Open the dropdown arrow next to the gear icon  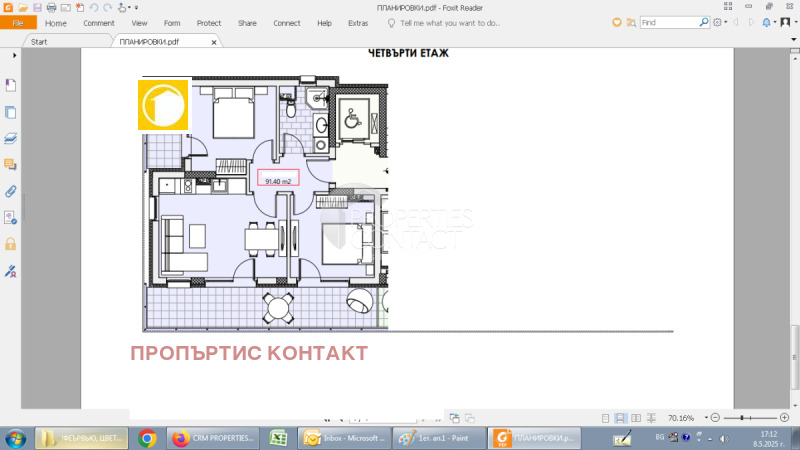pyautogui.click(x=726, y=22)
